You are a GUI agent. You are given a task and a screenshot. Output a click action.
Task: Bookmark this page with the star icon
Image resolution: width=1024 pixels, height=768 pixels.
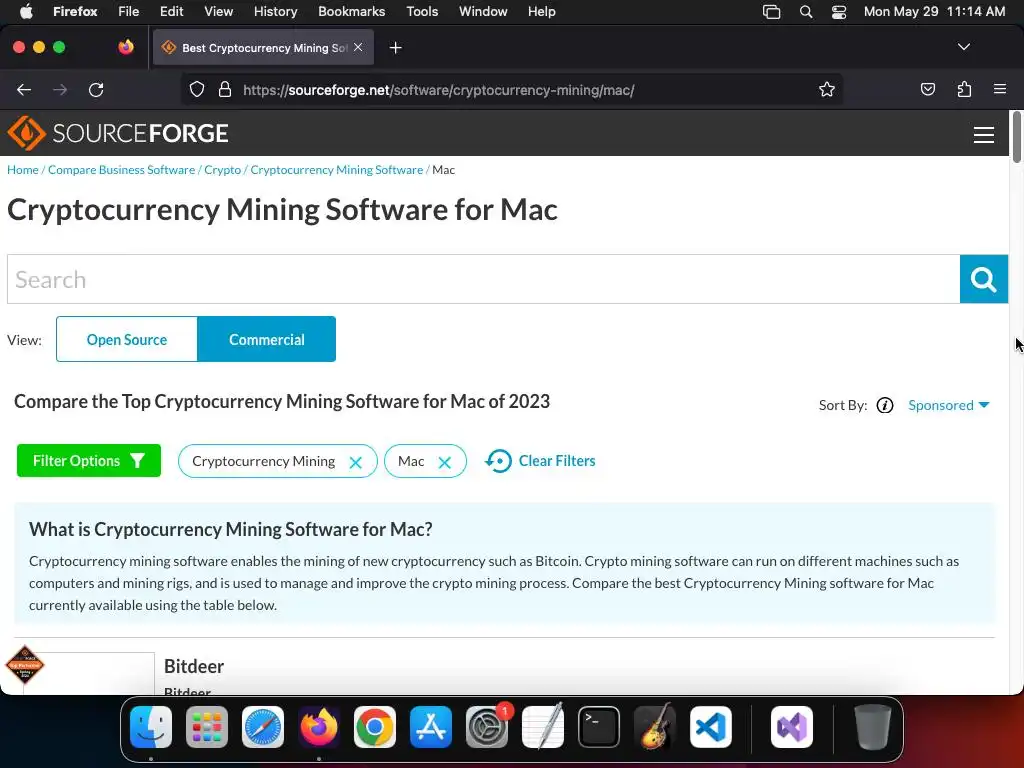pyautogui.click(x=827, y=89)
